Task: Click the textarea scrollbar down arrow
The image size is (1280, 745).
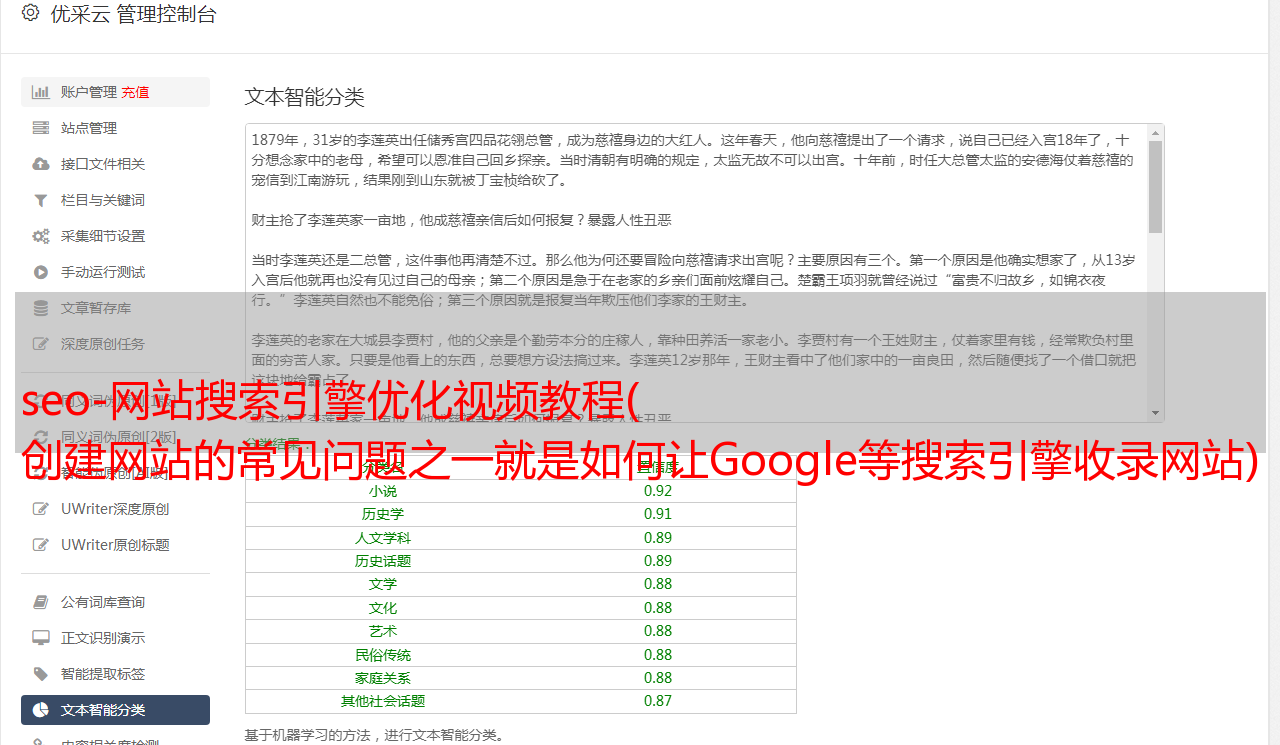Action: 1155,413
